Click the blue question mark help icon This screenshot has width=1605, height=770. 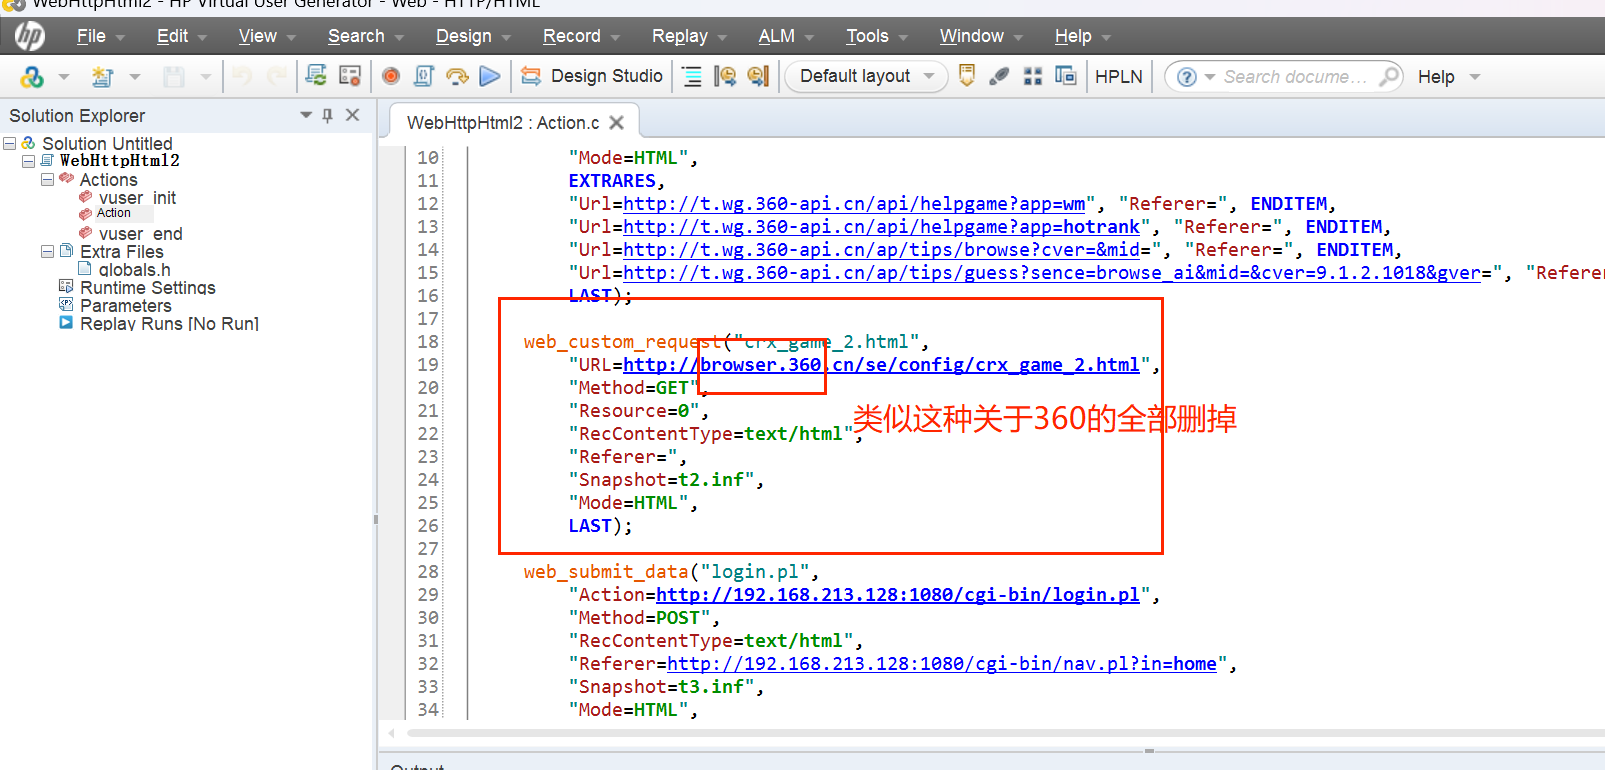[x=1187, y=77]
